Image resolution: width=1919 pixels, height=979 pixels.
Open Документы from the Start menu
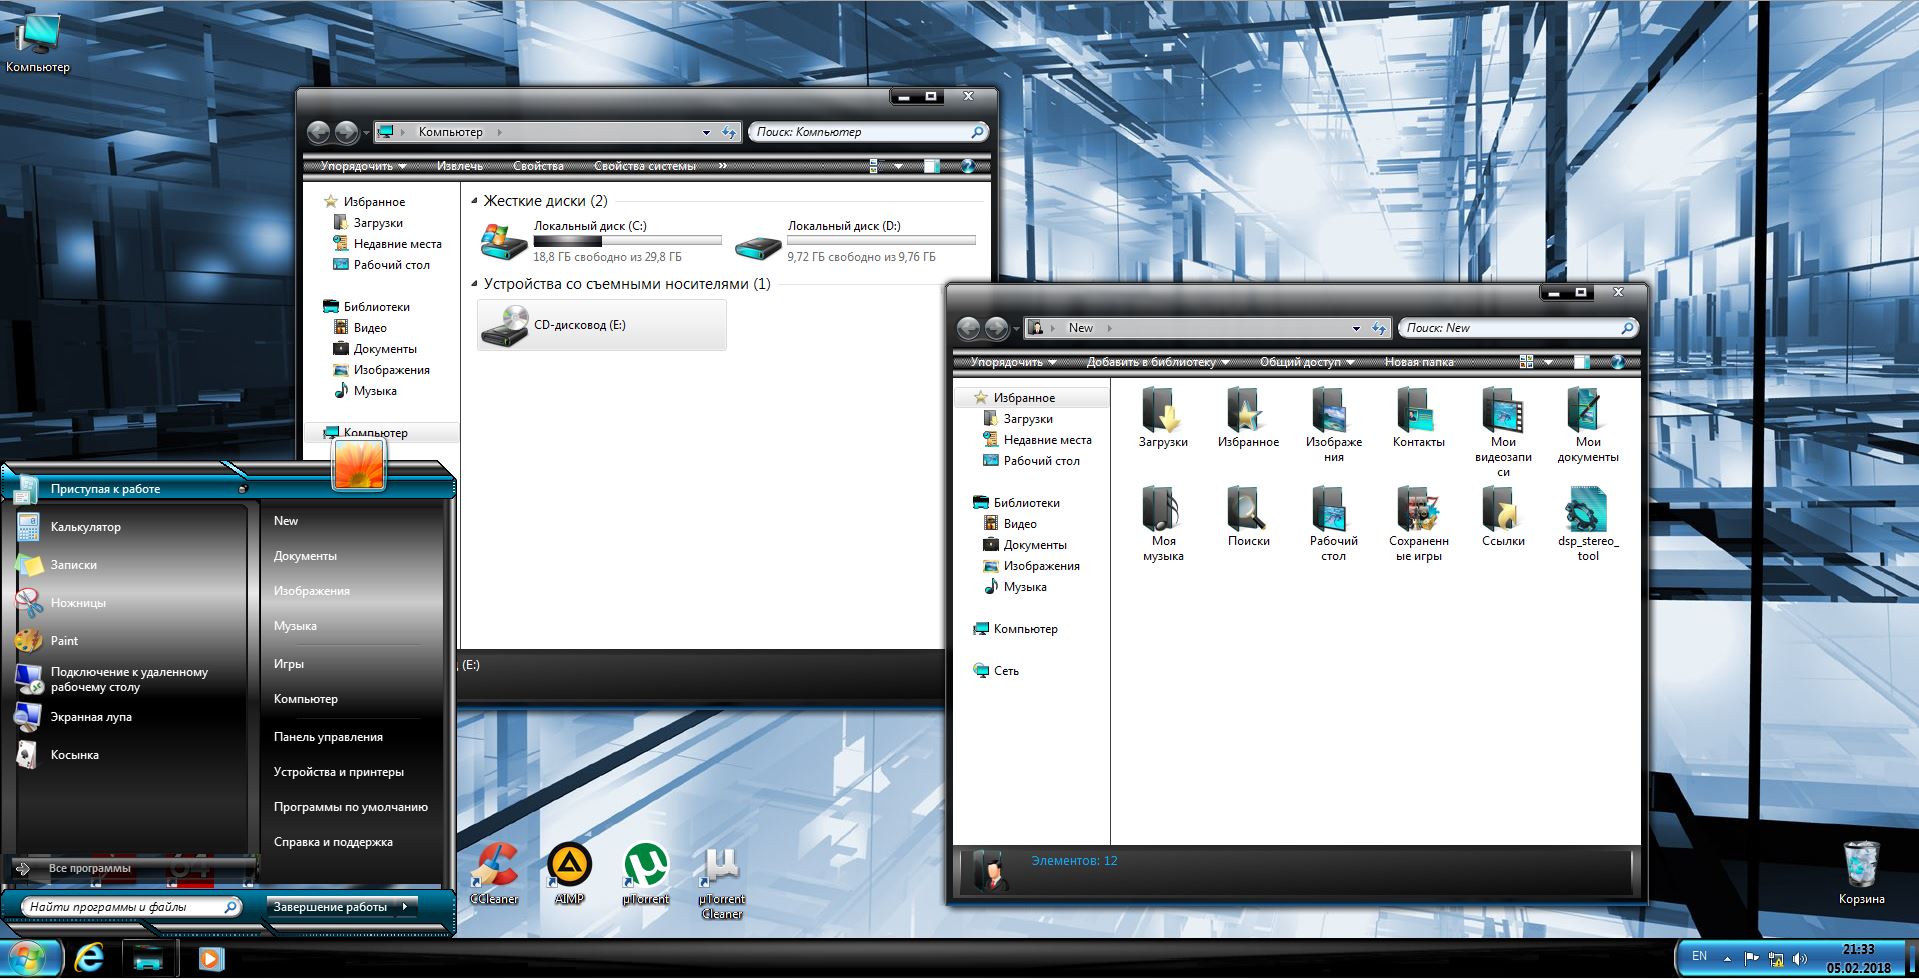click(305, 556)
